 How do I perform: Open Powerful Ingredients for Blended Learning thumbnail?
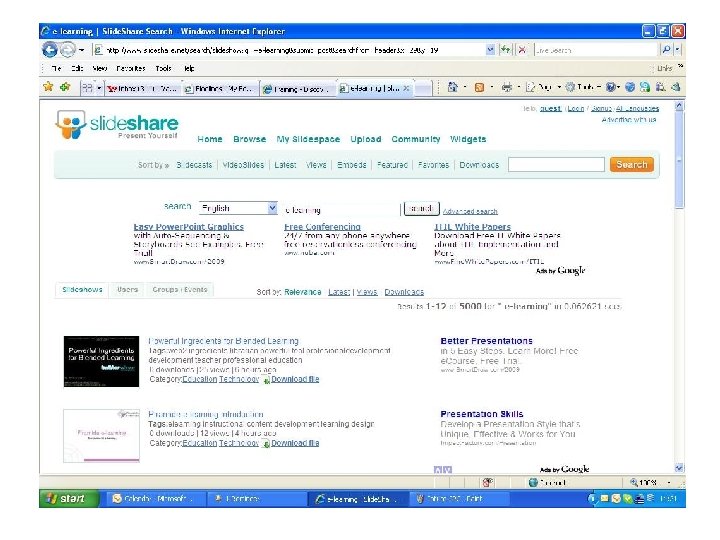tap(101, 361)
